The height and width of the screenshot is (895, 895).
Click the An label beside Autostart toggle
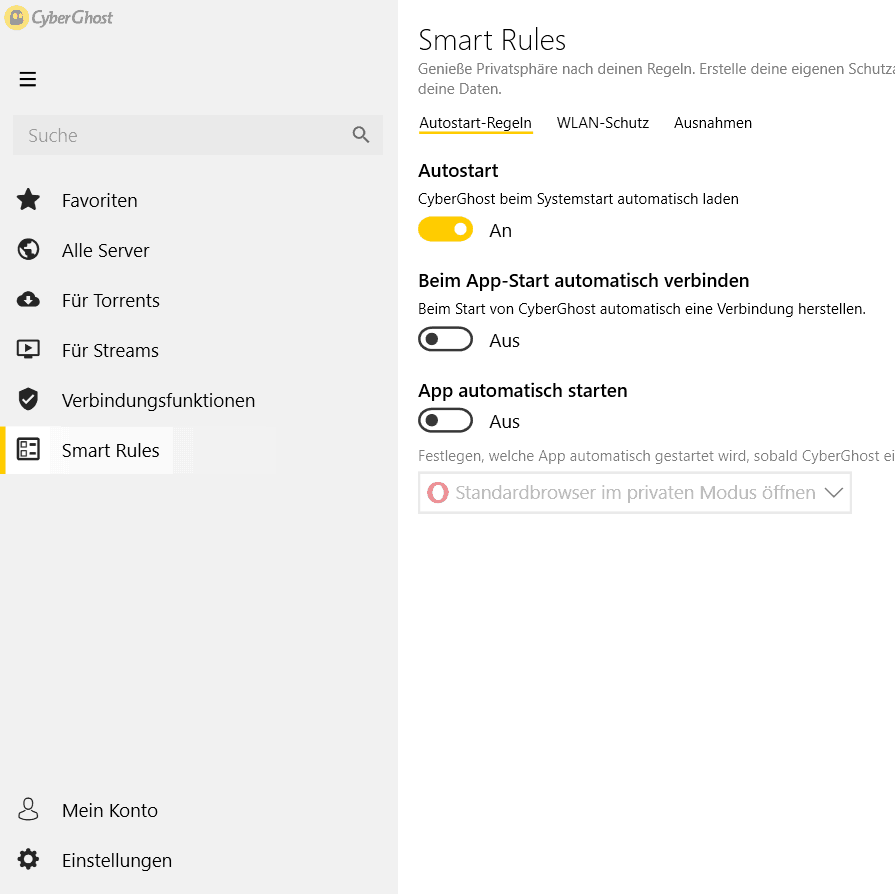[501, 231]
